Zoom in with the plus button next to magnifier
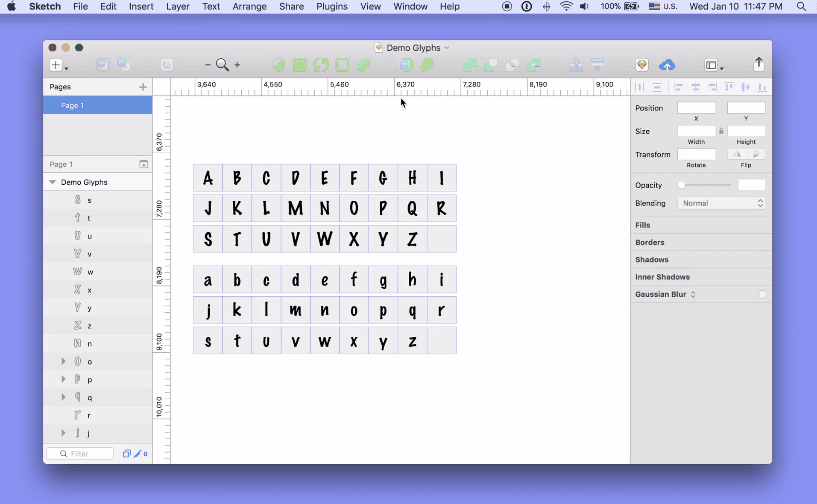The height and width of the screenshot is (504, 817). click(237, 65)
